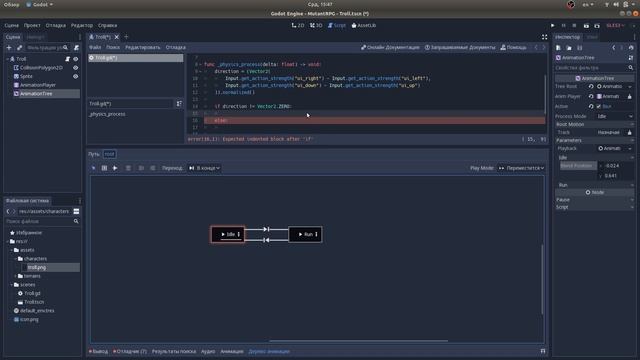
Task: Load a resource in the Inspector
Action: pyautogui.click(x=569, y=48)
